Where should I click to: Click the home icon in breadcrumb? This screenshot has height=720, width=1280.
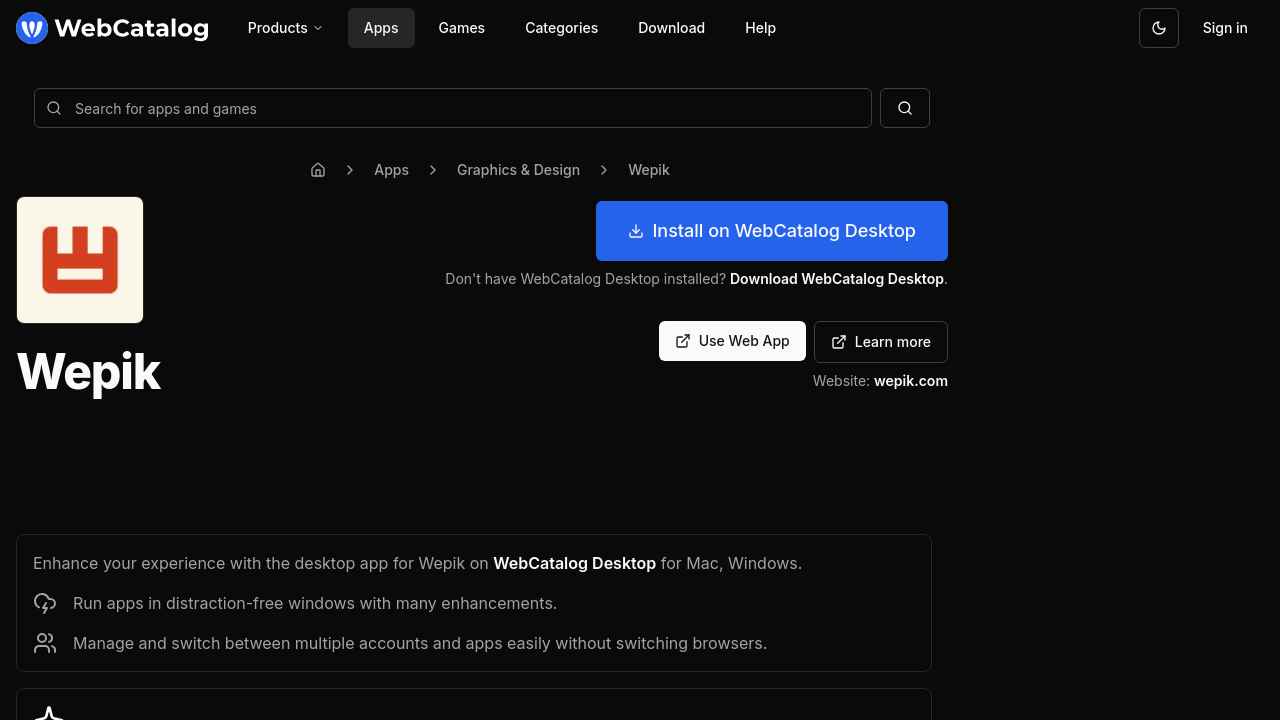tap(318, 170)
